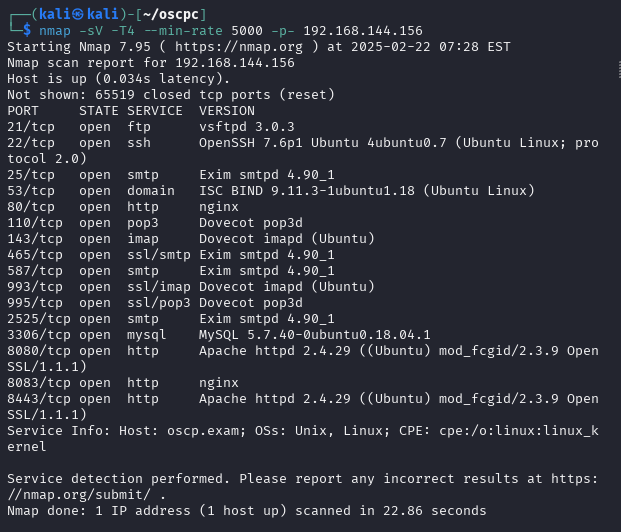This screenshot has width=621, height=532.
Task: Click the VERSION column header
Action: 227,111
